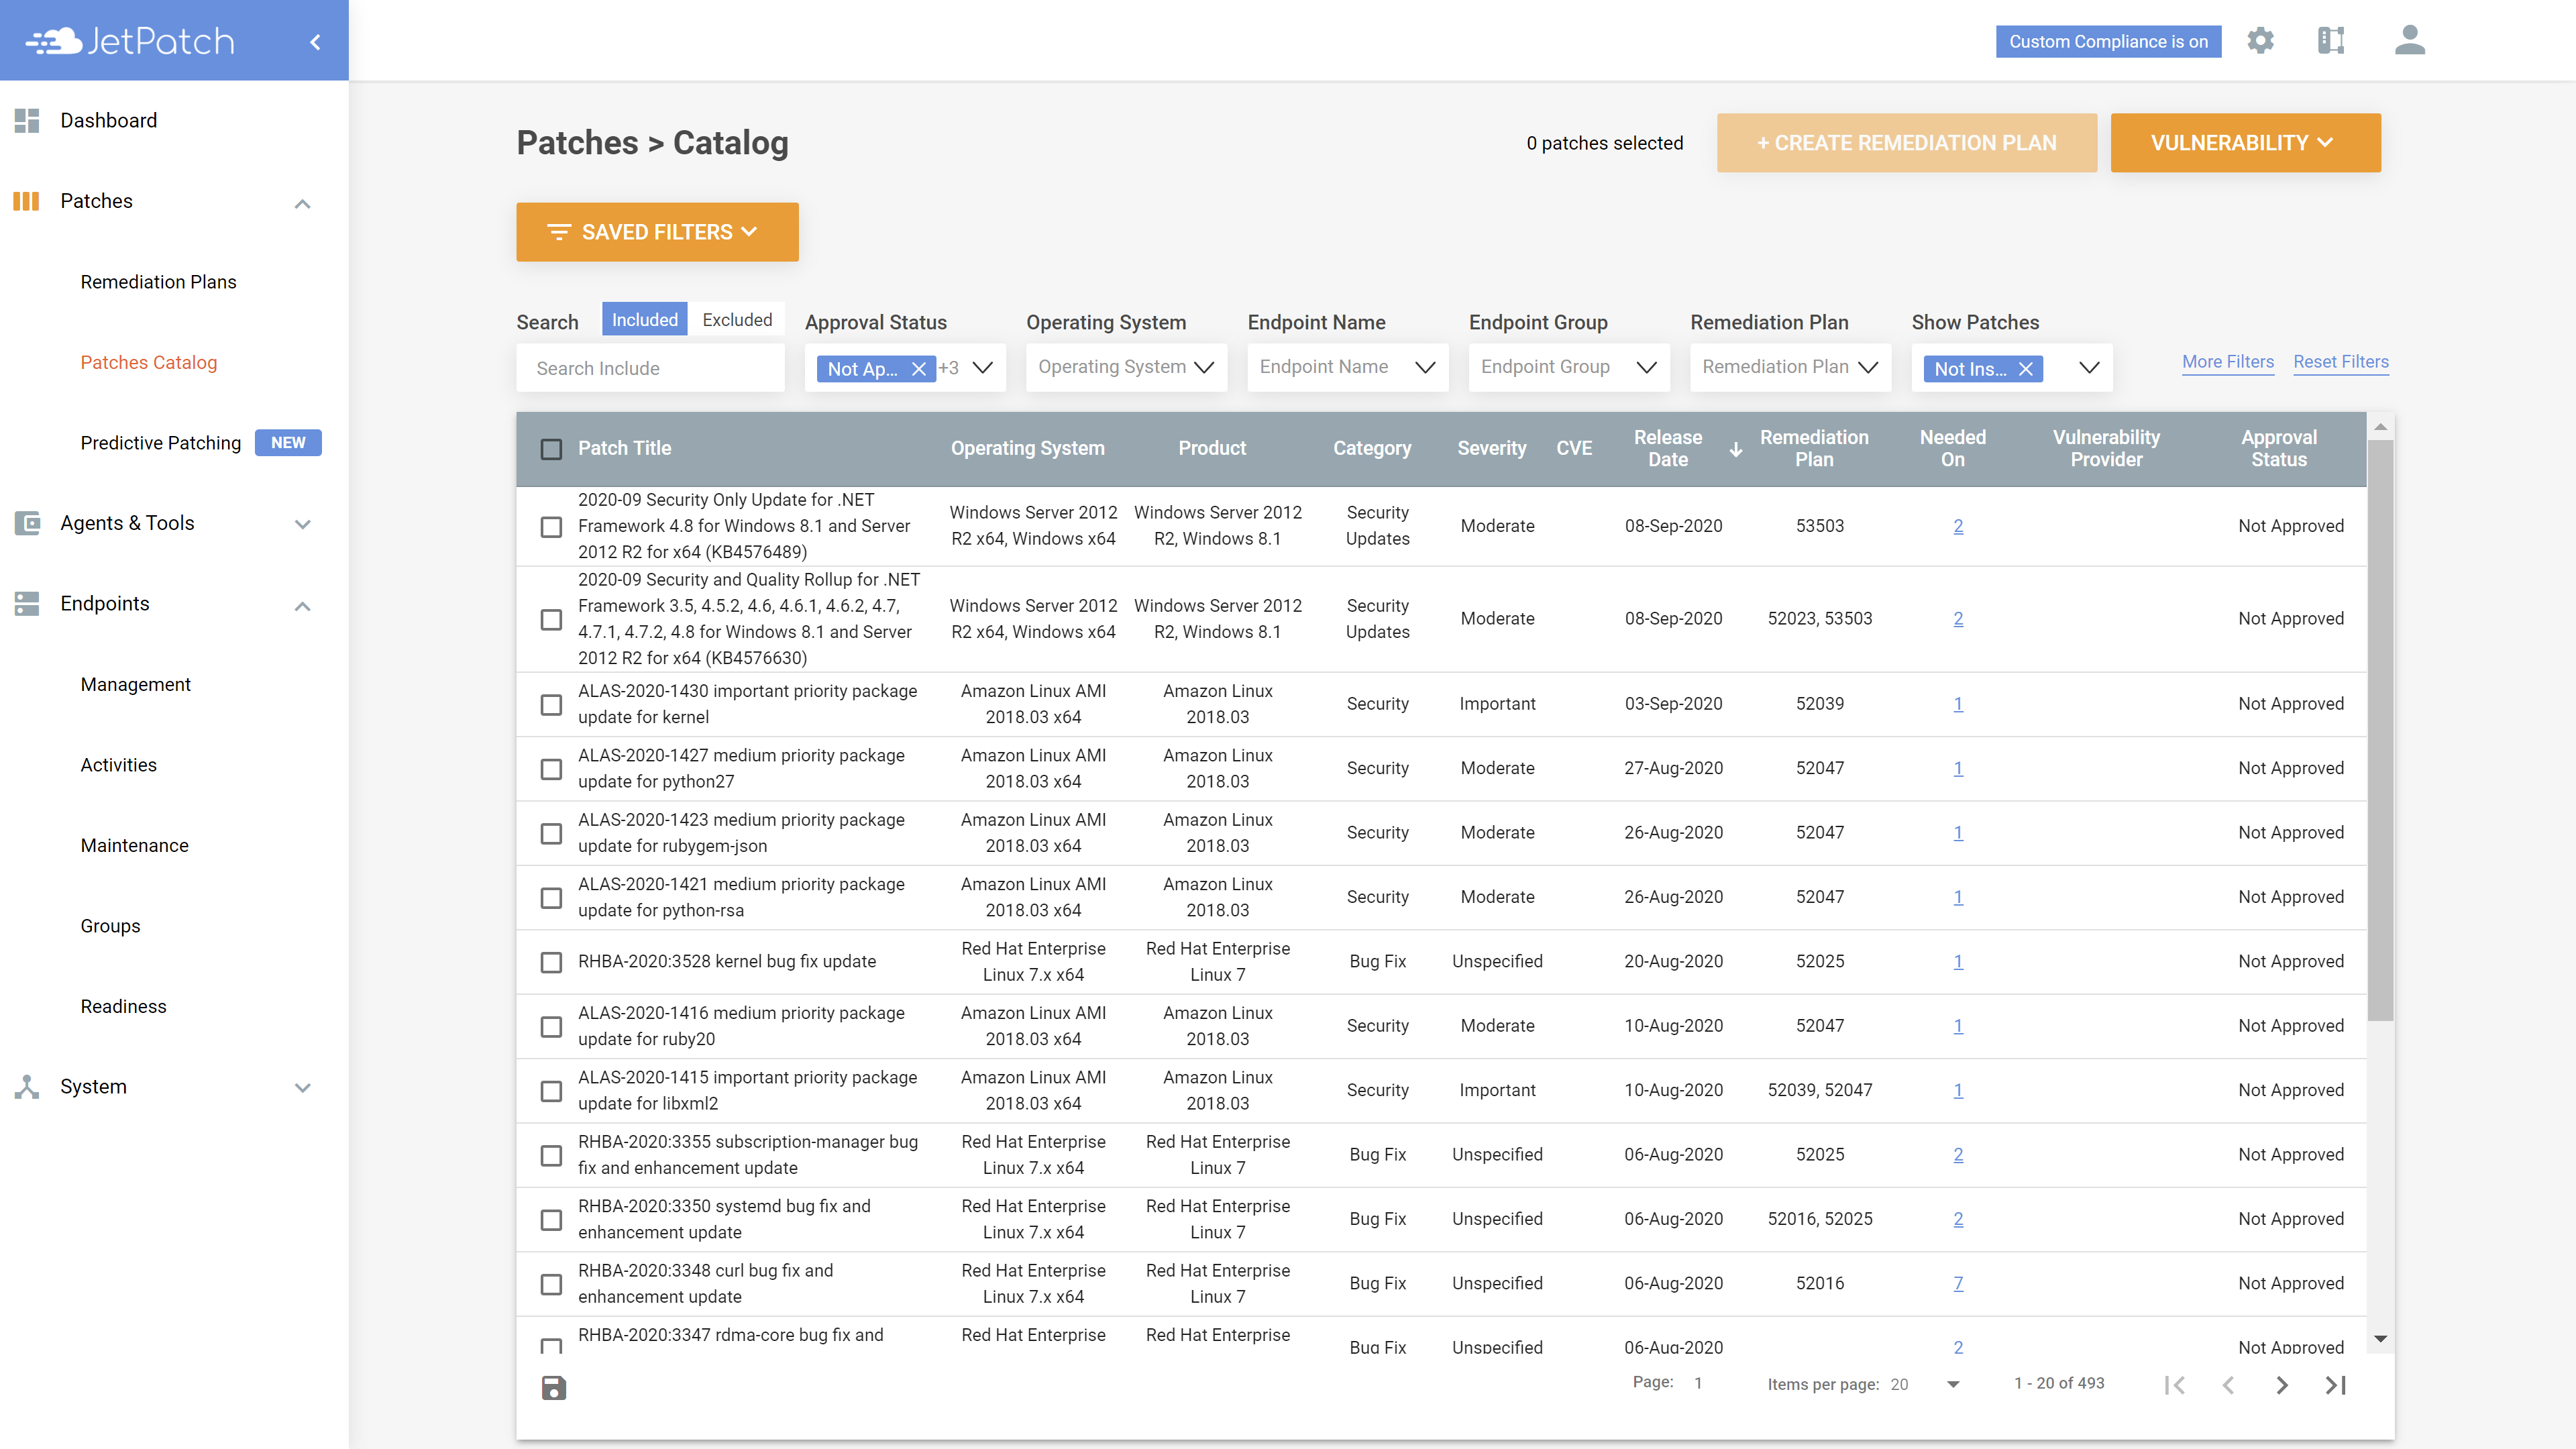Click the More Filters link
2576x1449 pixels.
click(x=2227, y=362)
